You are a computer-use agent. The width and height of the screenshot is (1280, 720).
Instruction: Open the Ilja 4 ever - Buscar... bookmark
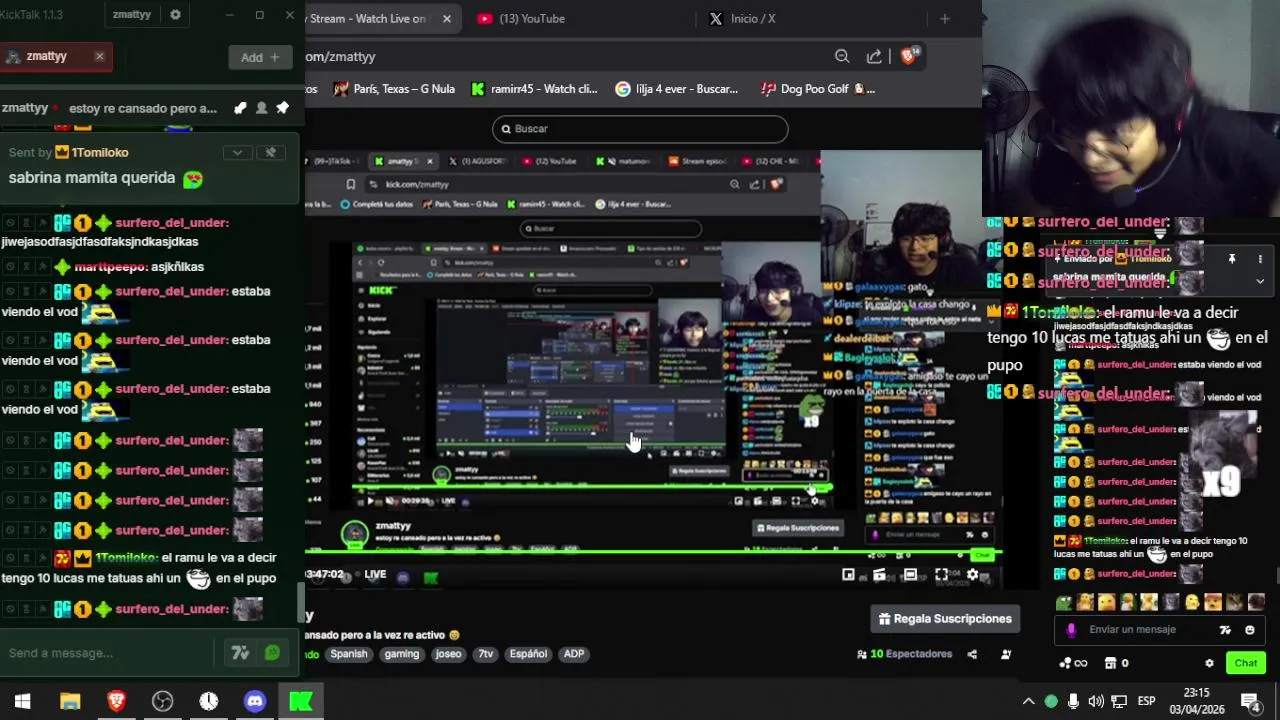677,89
